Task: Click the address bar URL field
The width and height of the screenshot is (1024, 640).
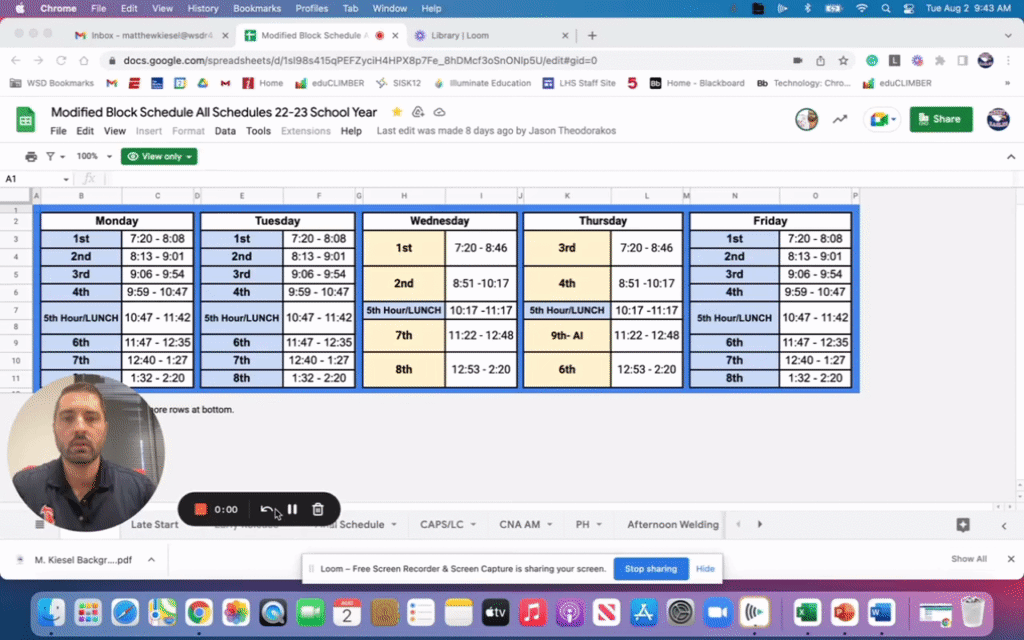Action: (444, 60)
